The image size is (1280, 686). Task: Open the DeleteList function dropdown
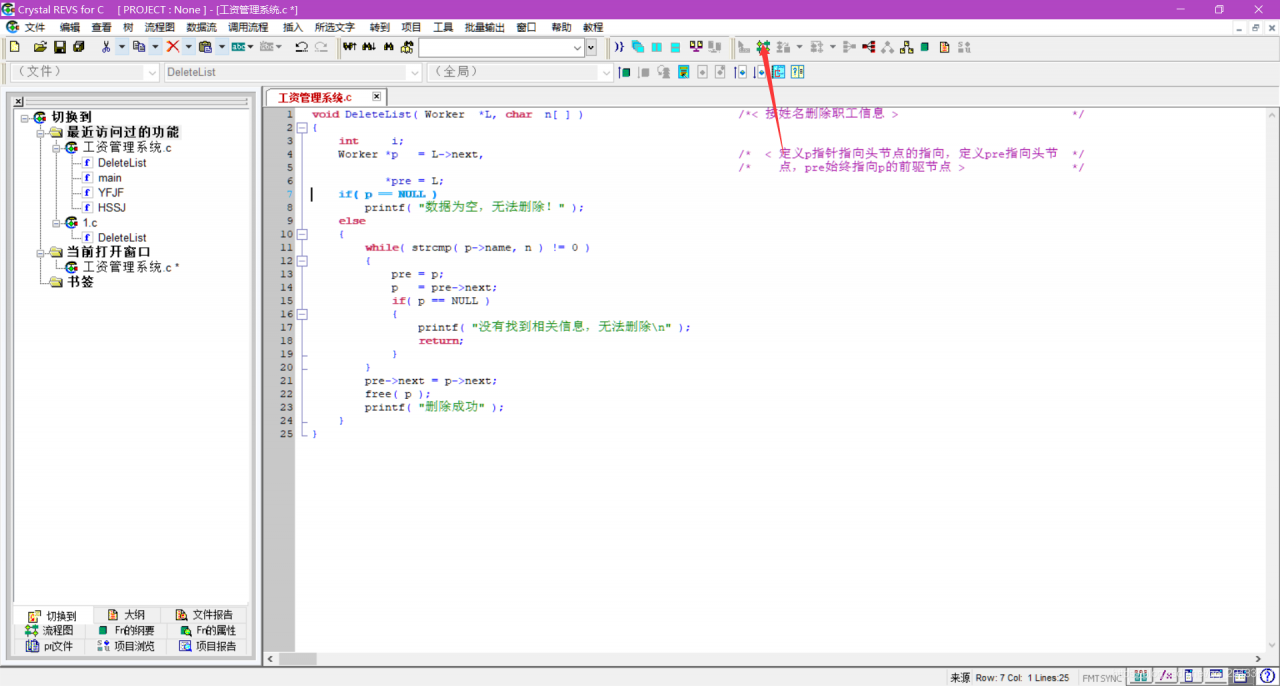point(414,72)
